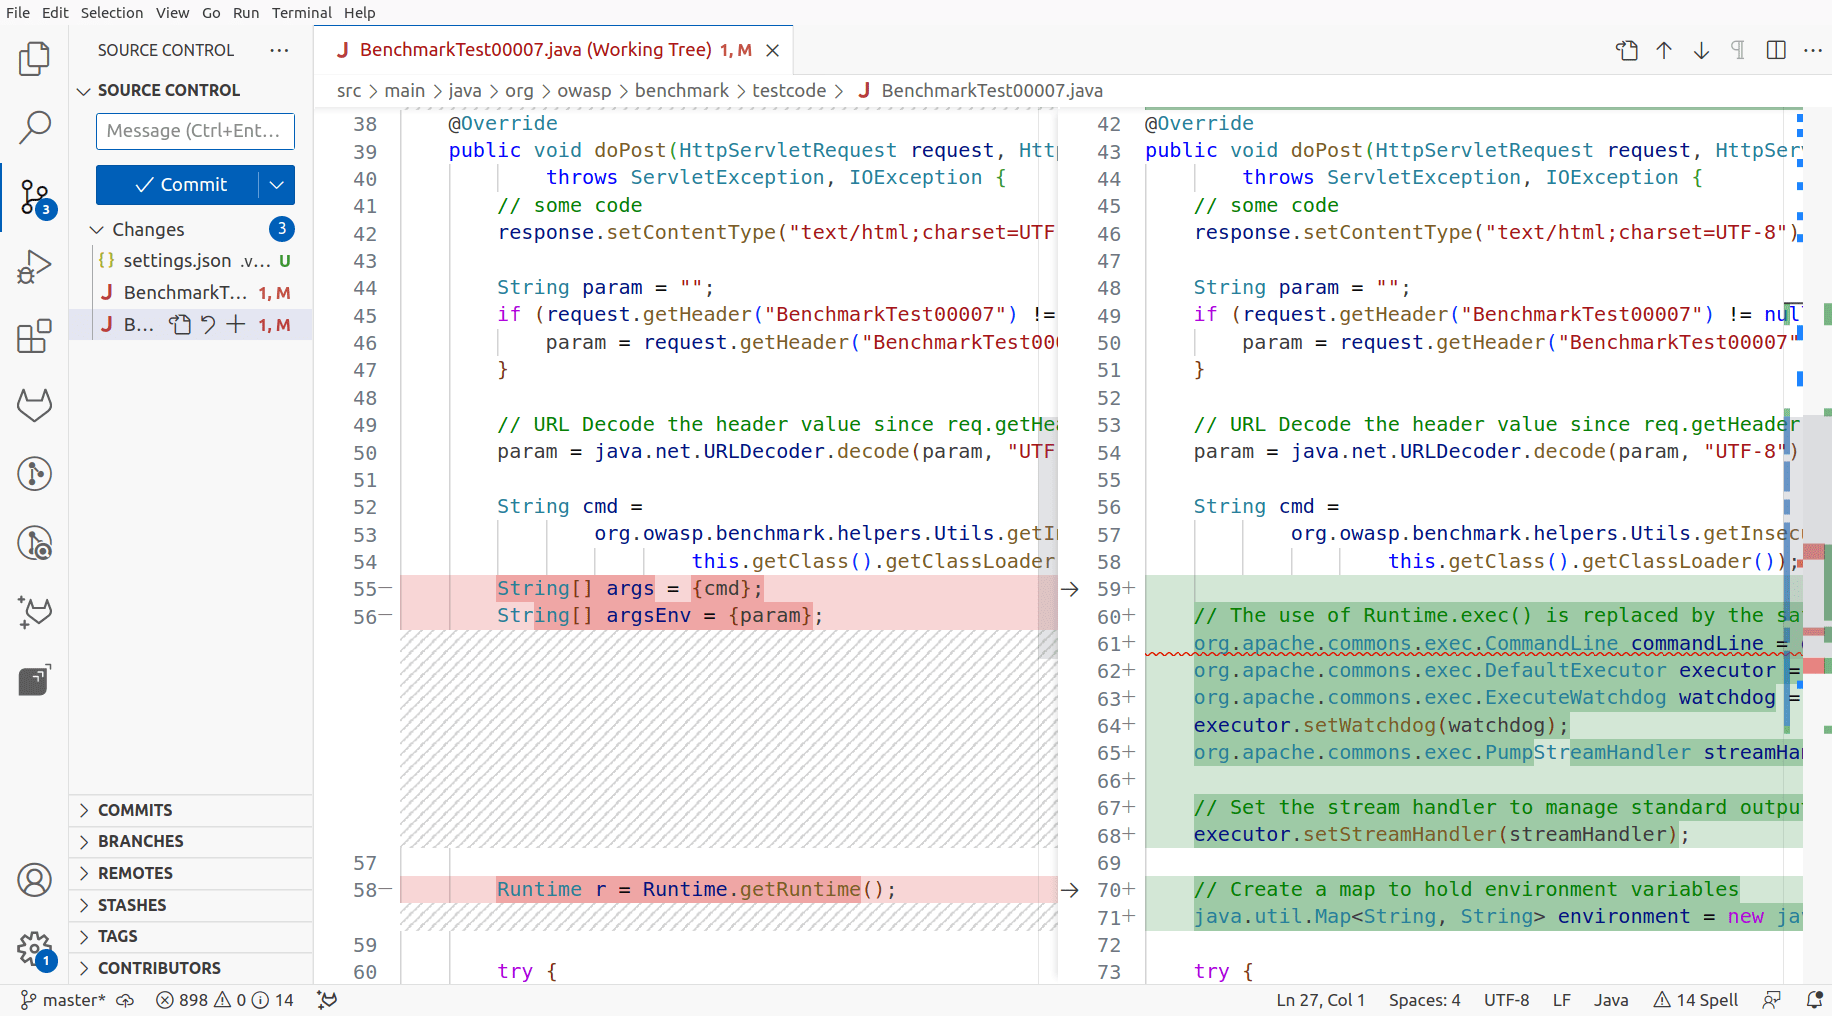Go to next change arrow
Screen dimensions: 1832x1016
[x=1701, y=50]
